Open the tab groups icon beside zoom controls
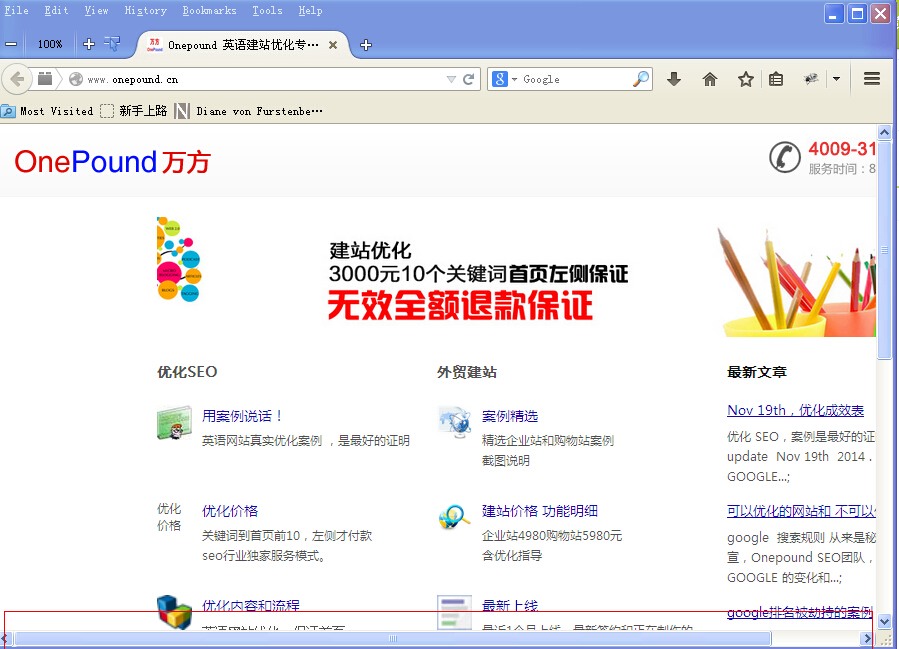The width and height of the screenshot is (899, 649). (x=112, y=44)
